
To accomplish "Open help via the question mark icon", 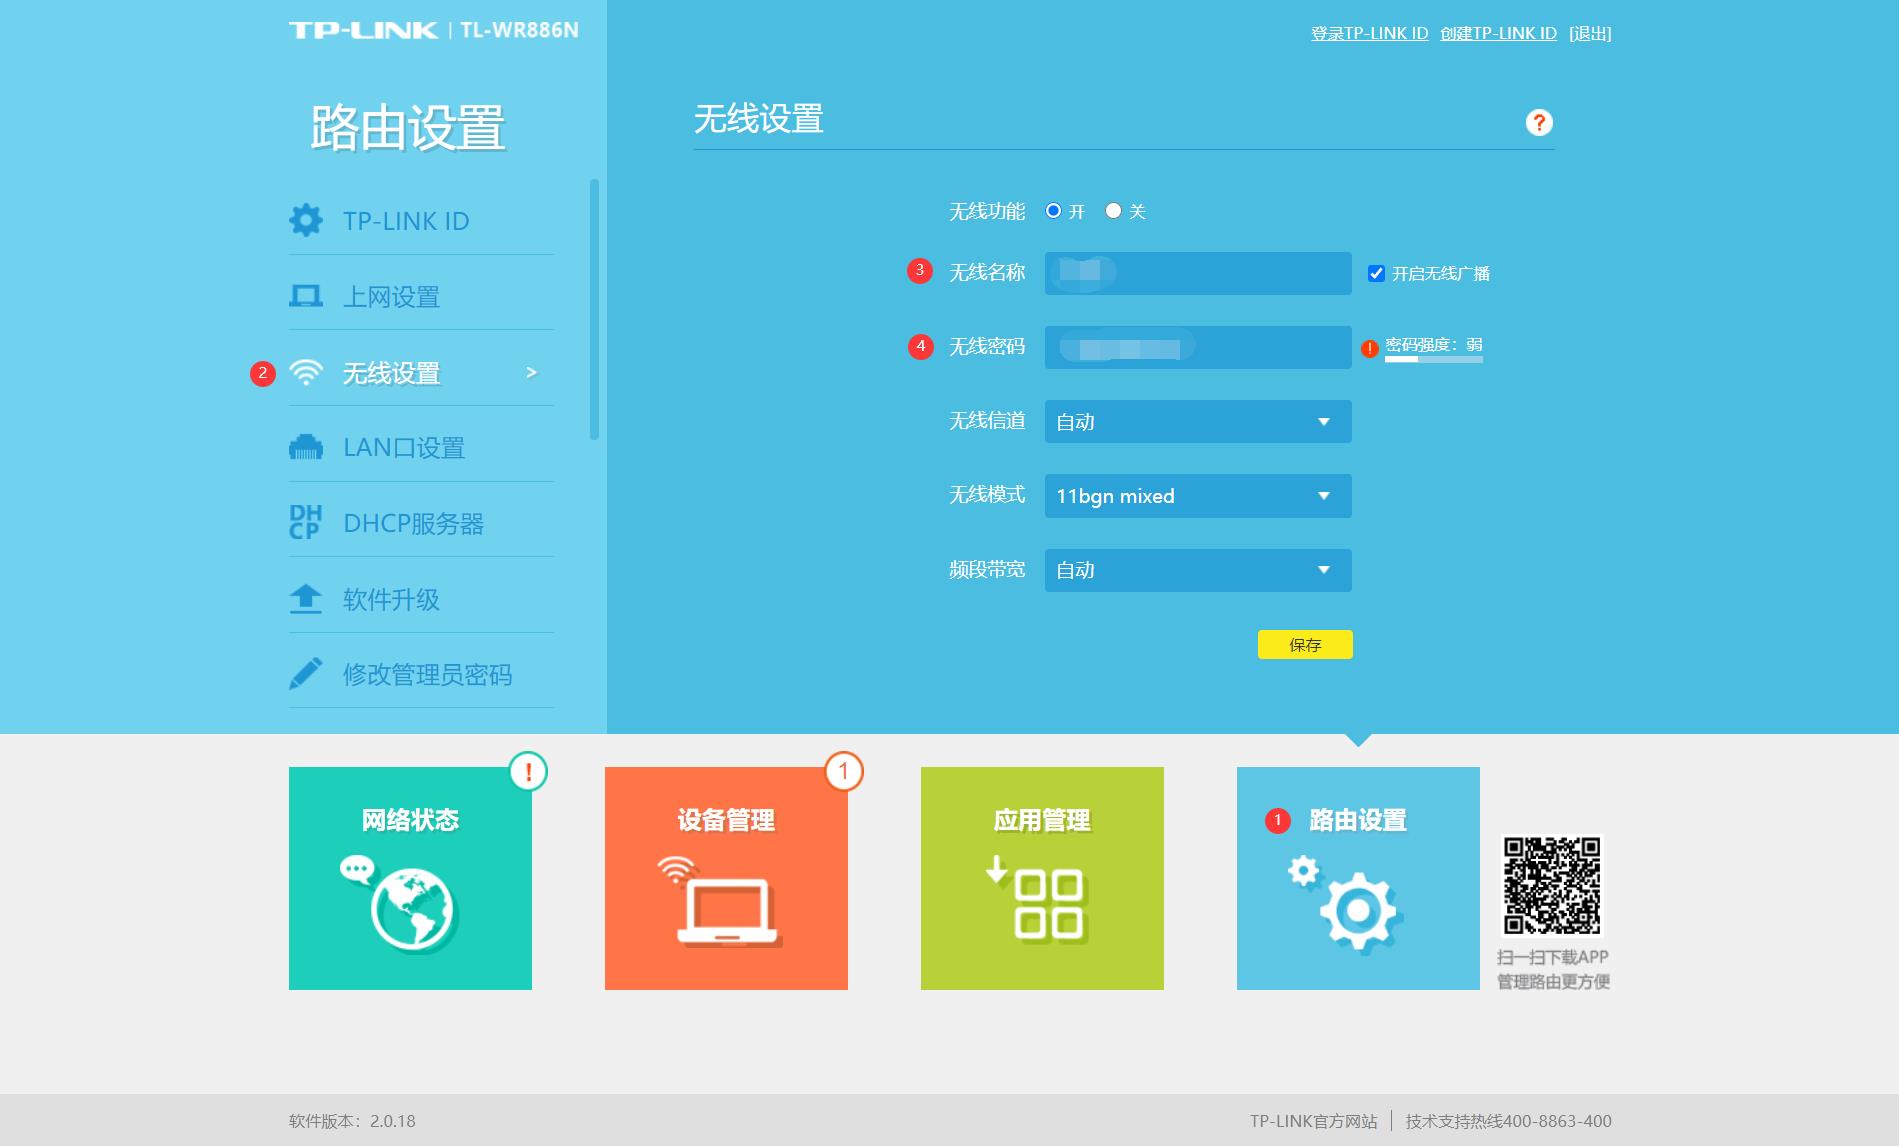I will [x=1539, y=122].
